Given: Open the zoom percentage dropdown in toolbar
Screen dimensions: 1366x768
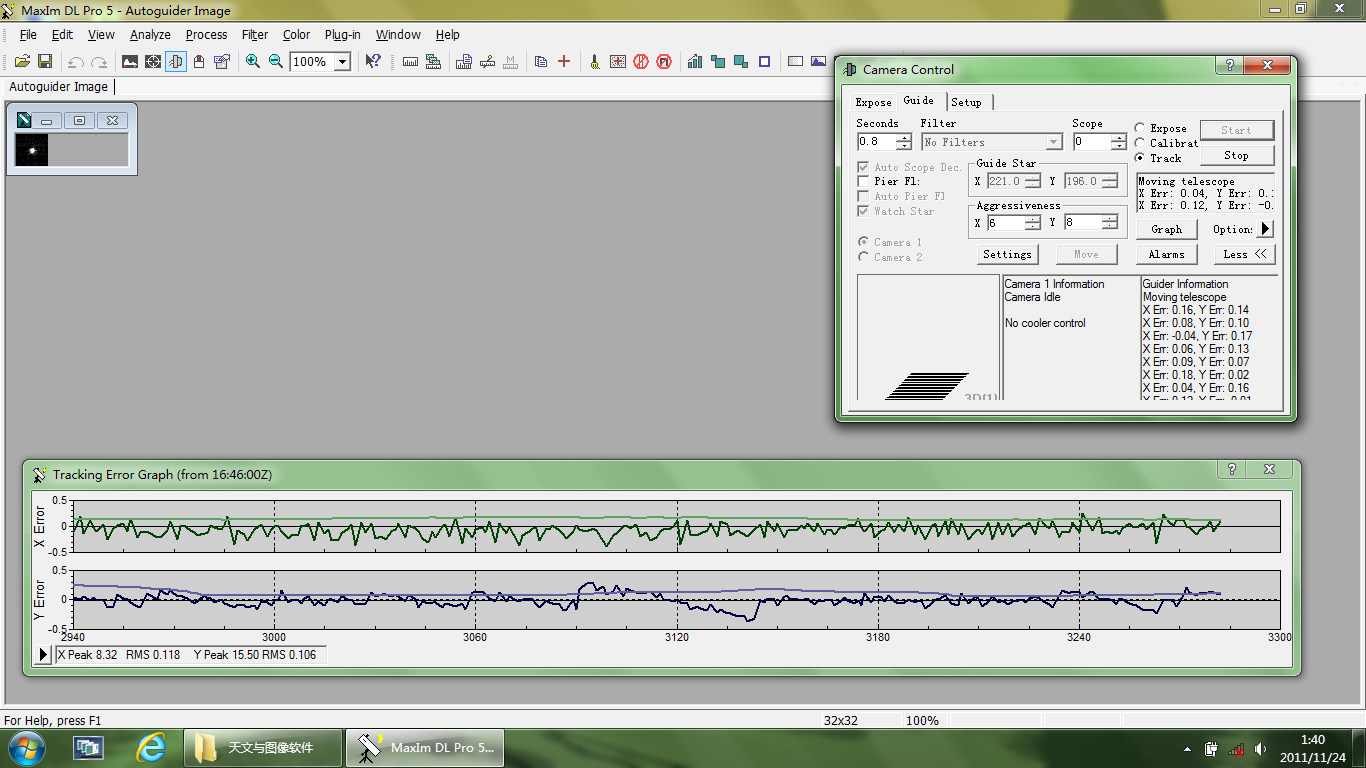Looking at the screenshot, I should click(x=342, y=62).
